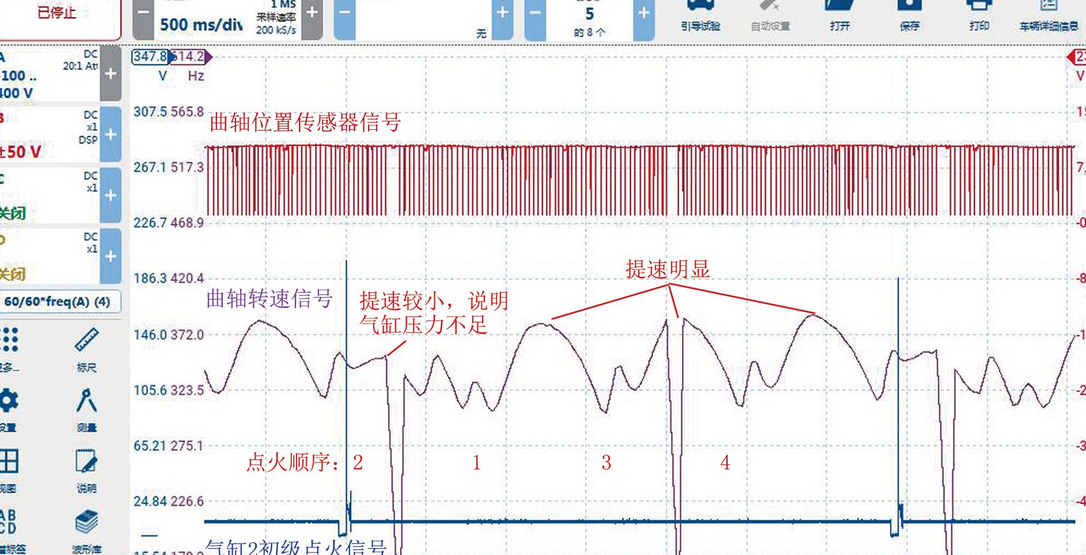Click the 的 8 个 buffer count text
The width and height of the screenshot is (1086, 555).
point(589,33)
